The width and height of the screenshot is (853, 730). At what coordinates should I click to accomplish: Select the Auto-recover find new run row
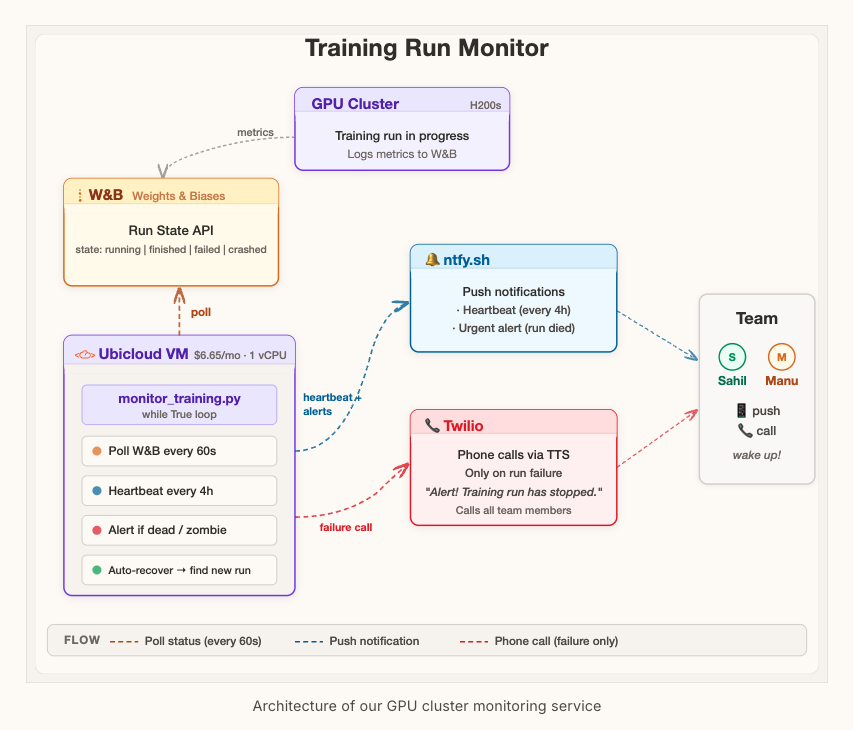click(x=179, y=570)
